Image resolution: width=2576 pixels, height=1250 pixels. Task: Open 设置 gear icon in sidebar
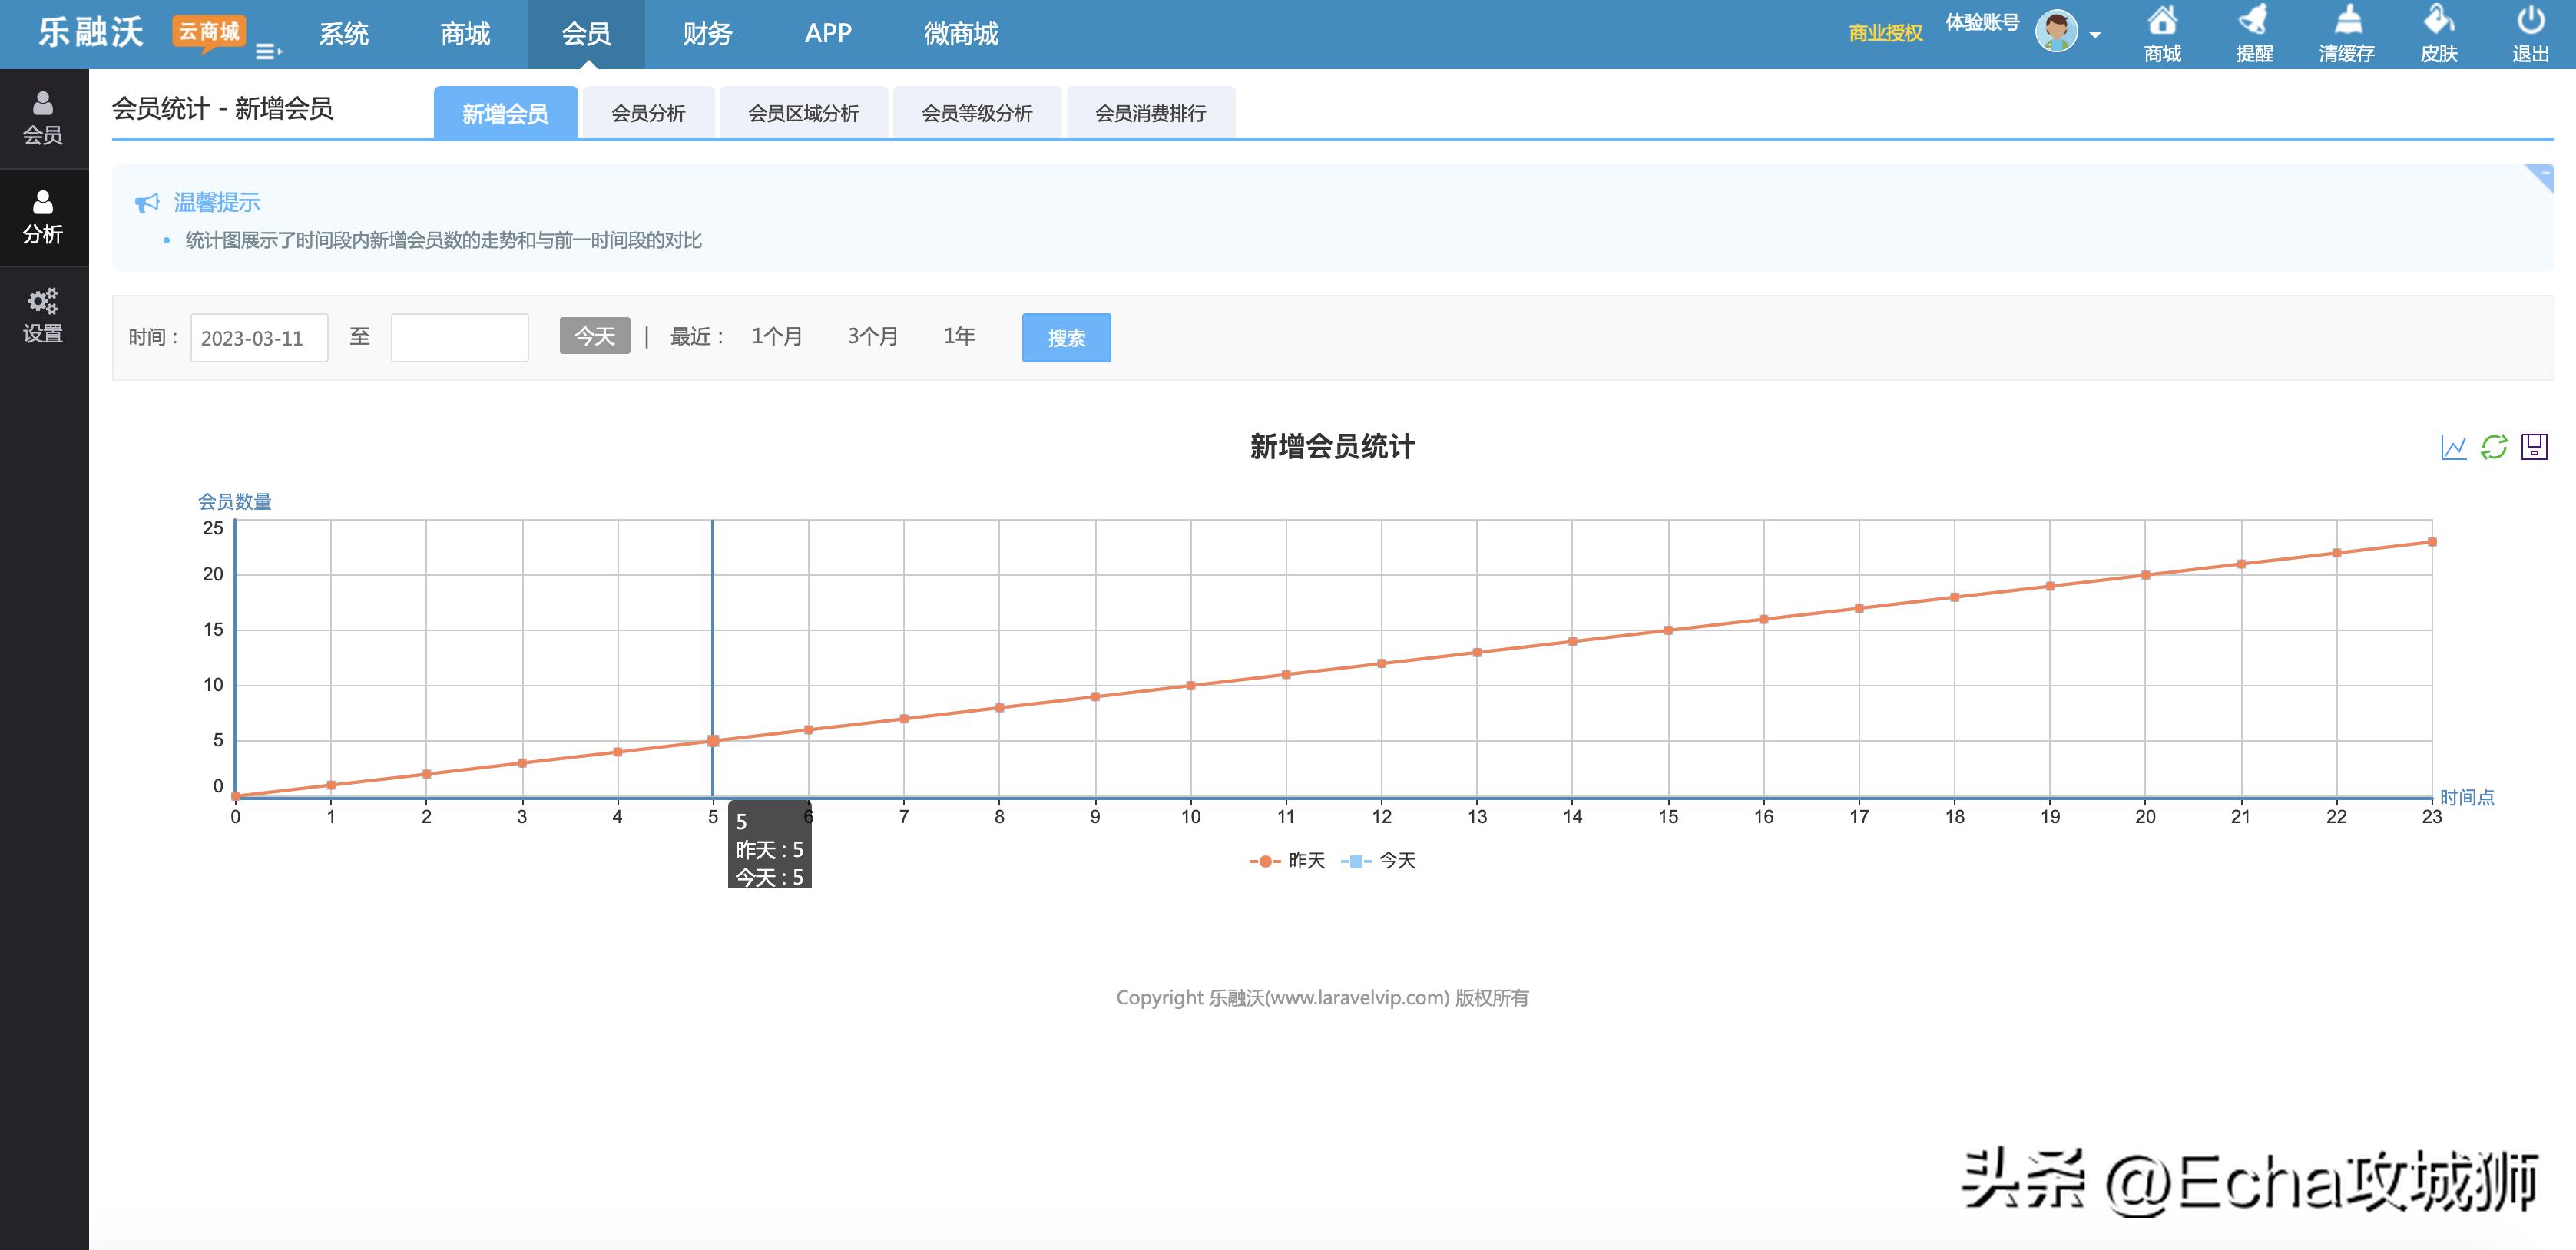coord(42,313)
